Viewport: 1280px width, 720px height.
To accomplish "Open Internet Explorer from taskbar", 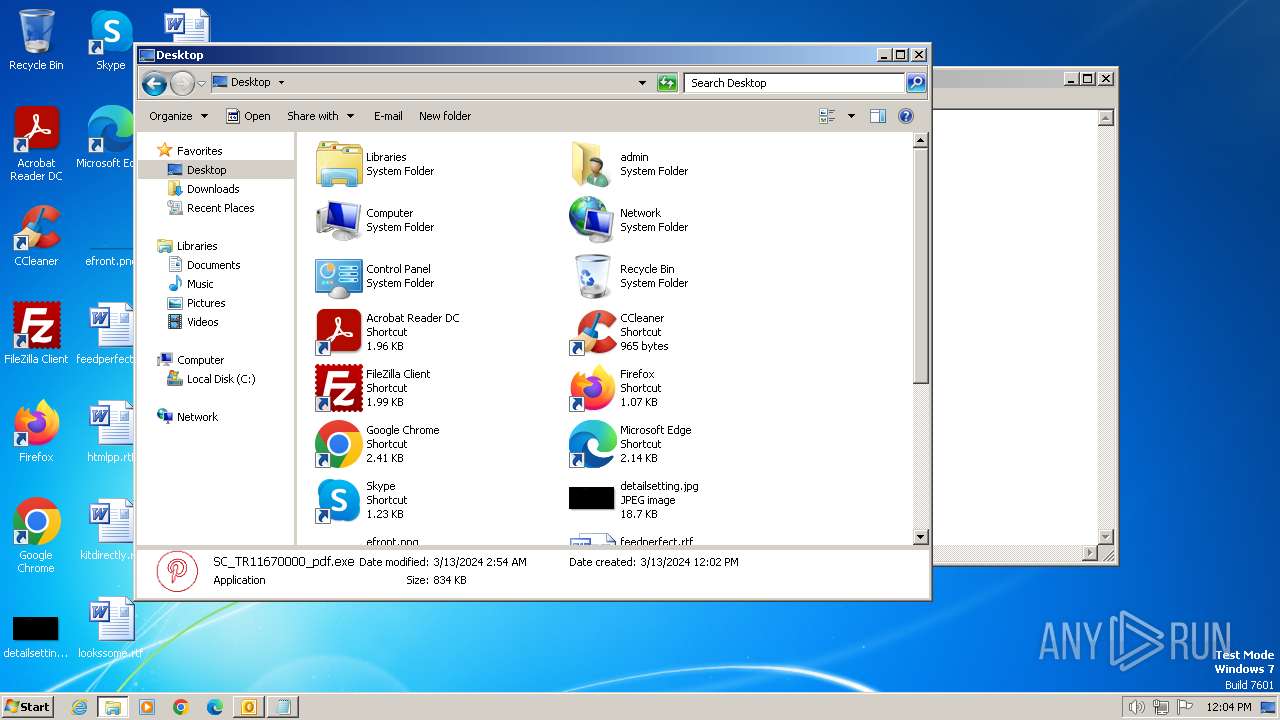I will (79, 707).
